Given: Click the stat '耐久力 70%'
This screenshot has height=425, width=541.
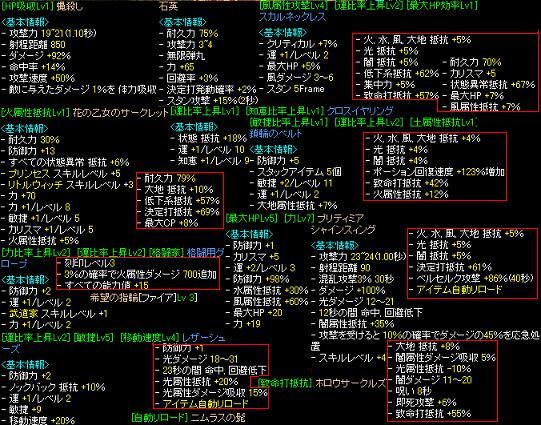Looking at the screenshot, I should [475, 62].
